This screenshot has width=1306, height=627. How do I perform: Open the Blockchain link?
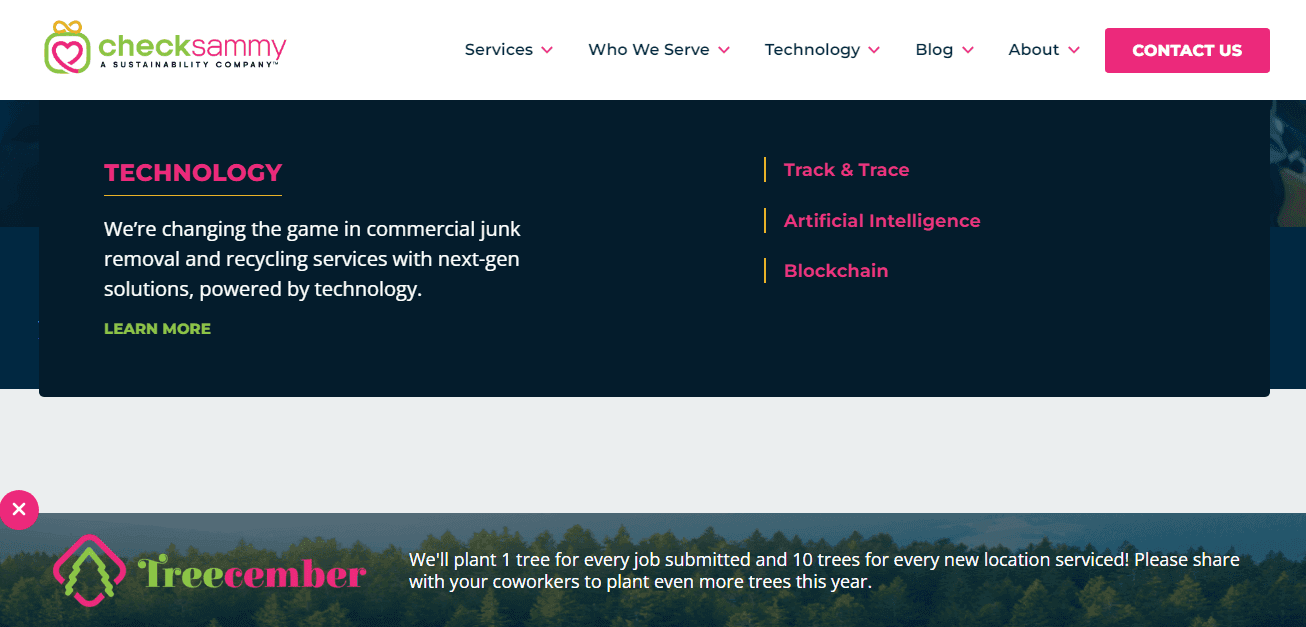pos(836,271)
